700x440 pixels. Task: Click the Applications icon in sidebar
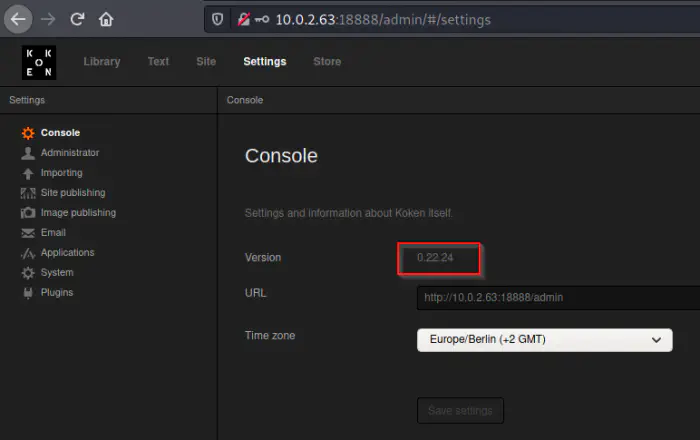[28, 253]
